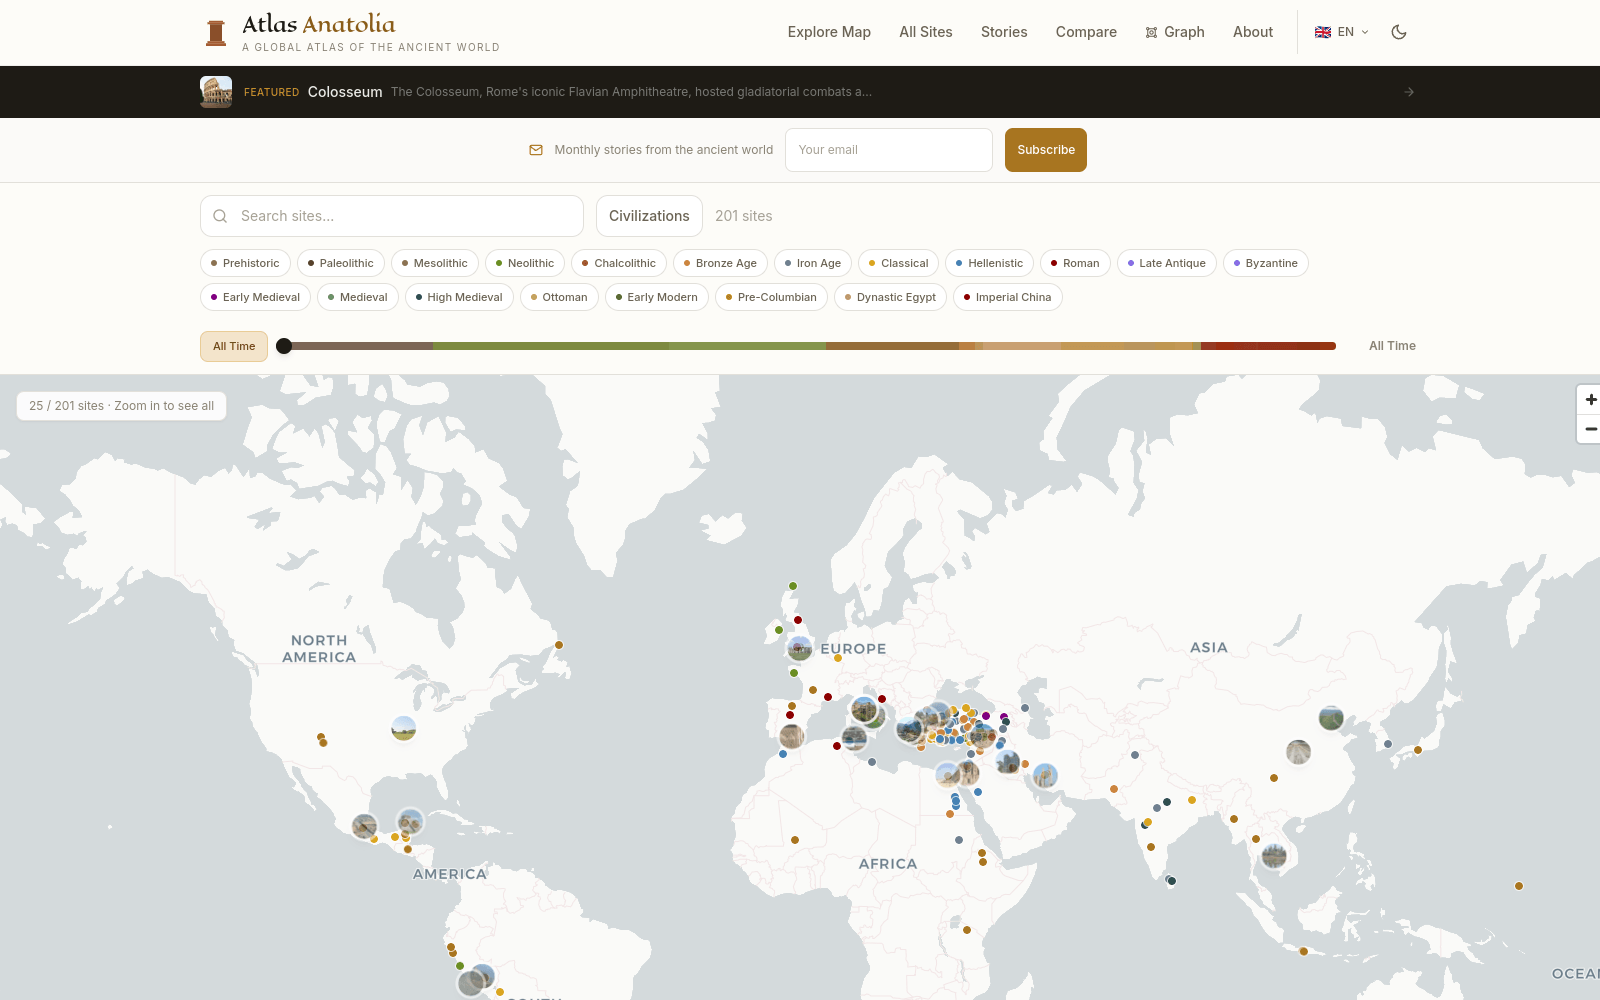Toggle the Neolithic filter chip
This screenshot has width=1600, height=1000.
click(525, 263)
